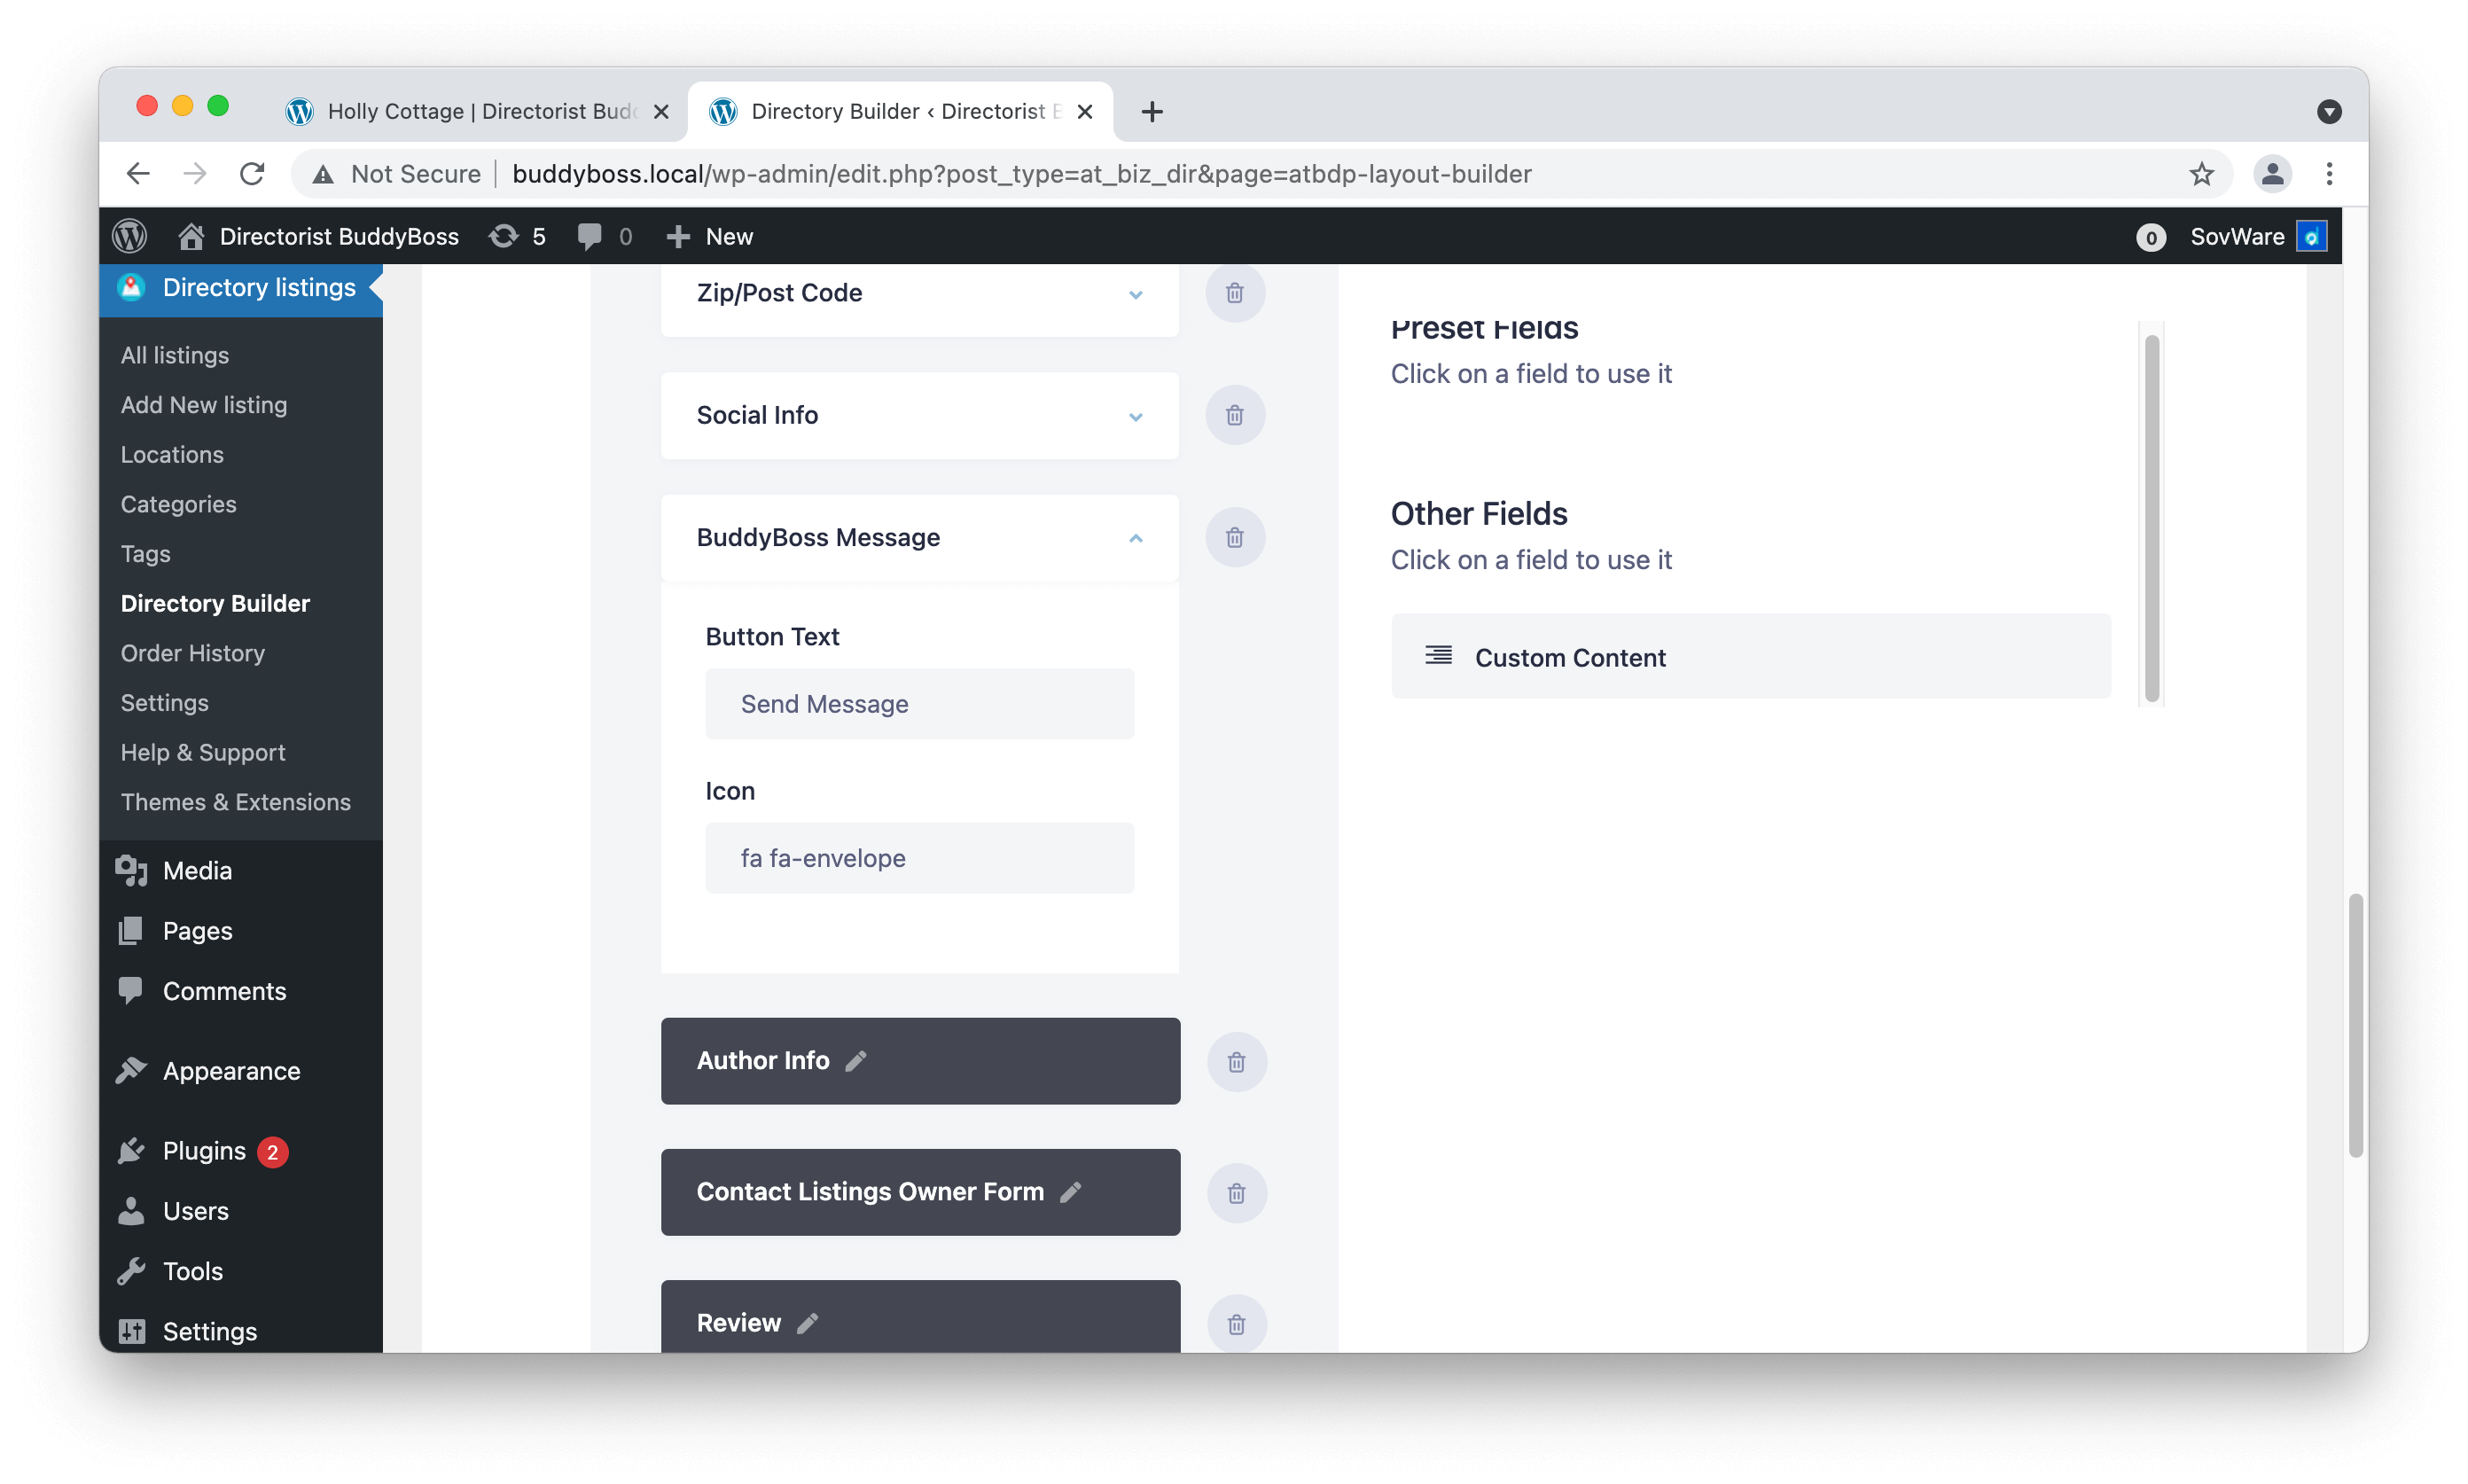Edit the fa fa-envelope icon field

click(919, 857)
